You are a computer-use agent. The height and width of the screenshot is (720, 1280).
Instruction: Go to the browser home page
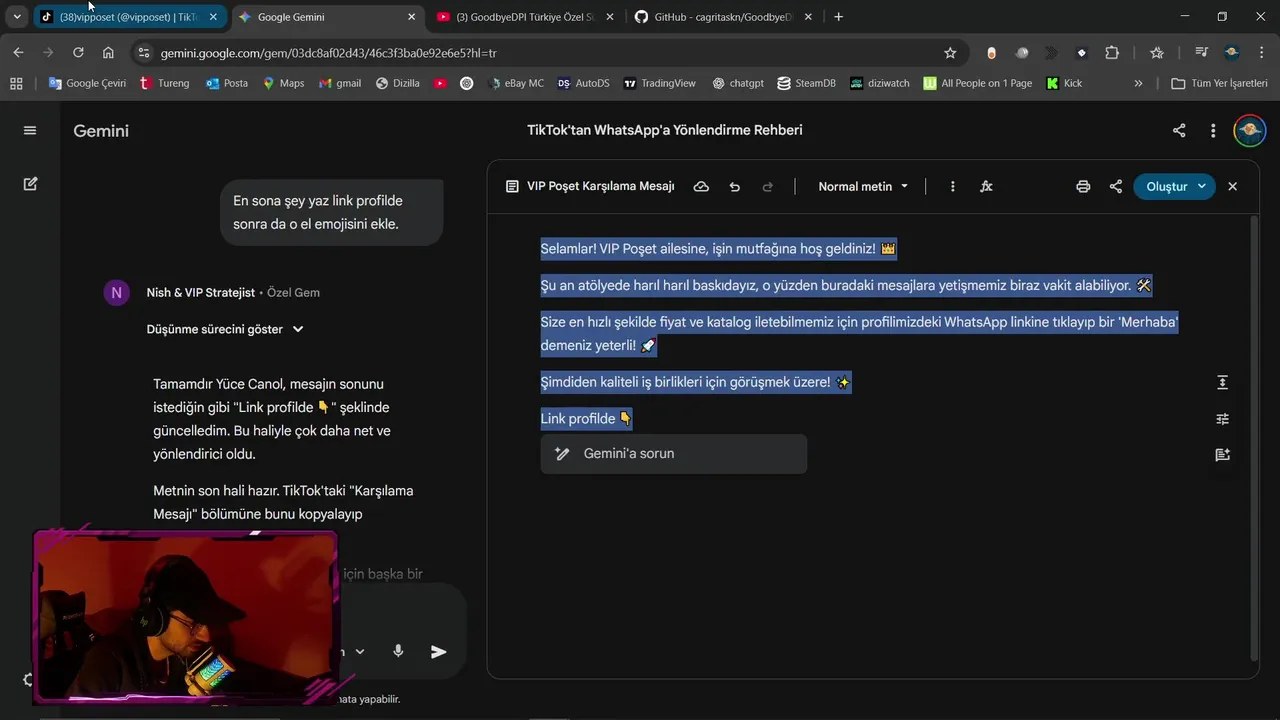pos(108,53)
